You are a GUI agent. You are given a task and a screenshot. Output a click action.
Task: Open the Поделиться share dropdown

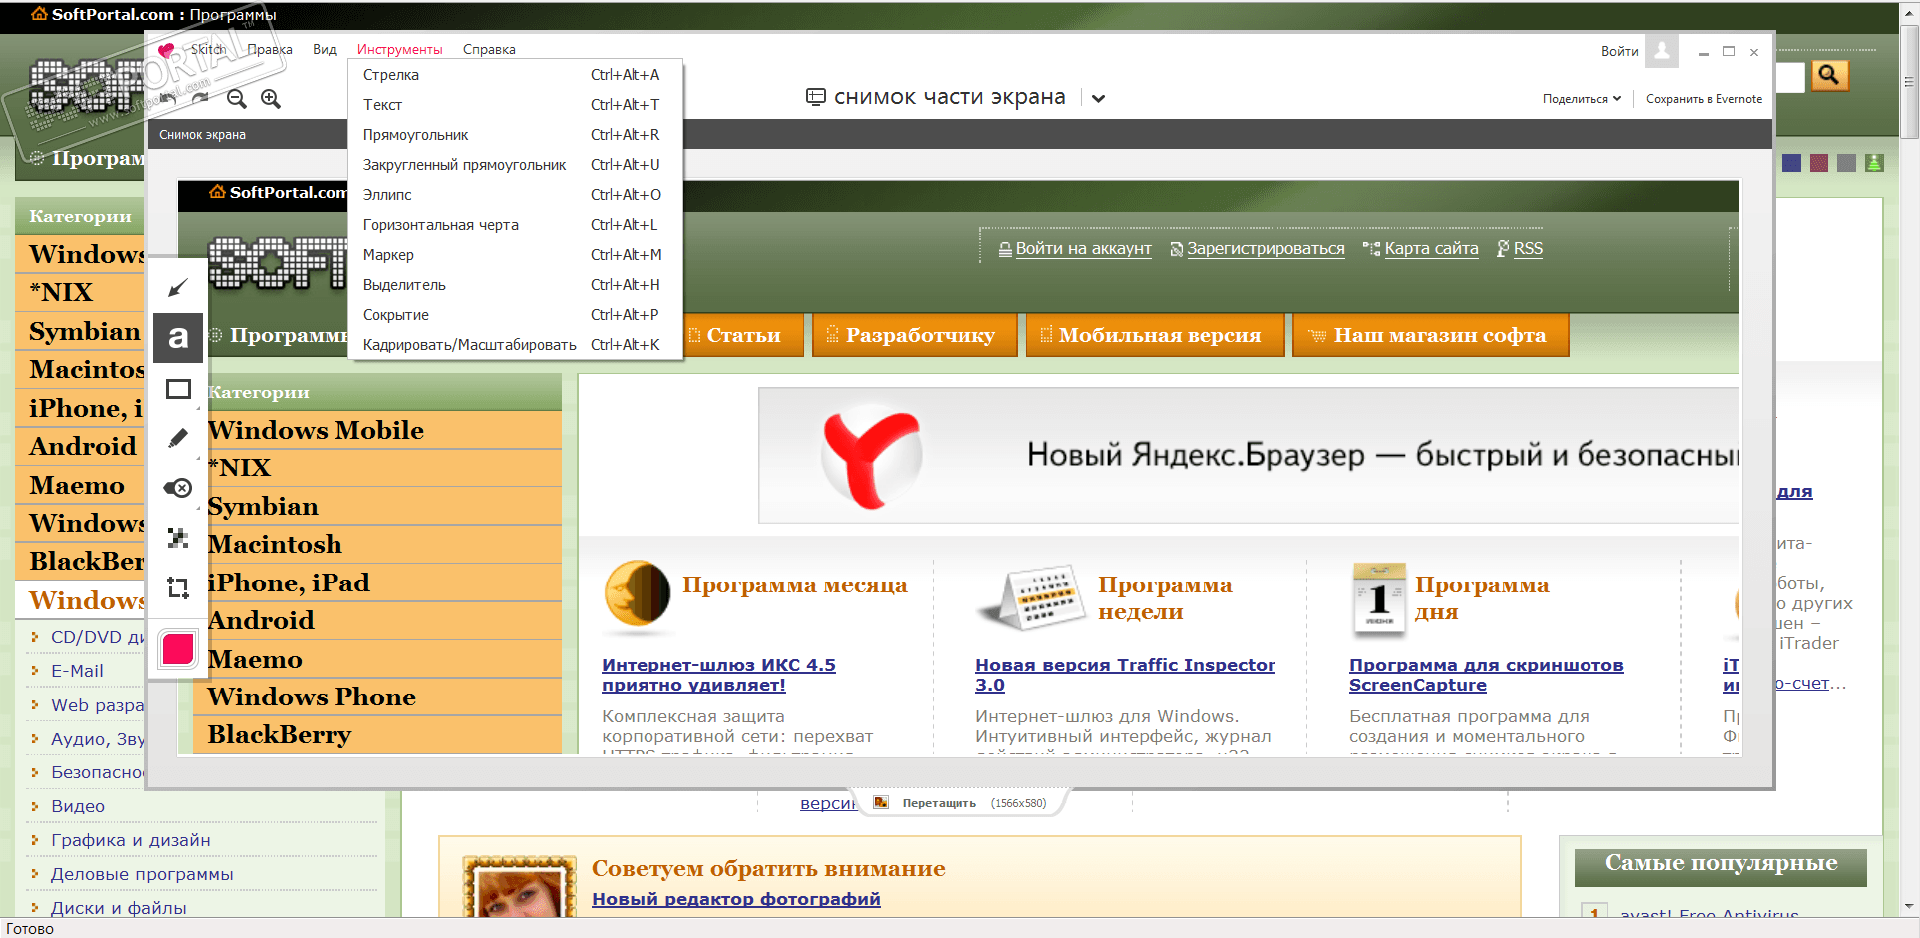(1581, 99)
